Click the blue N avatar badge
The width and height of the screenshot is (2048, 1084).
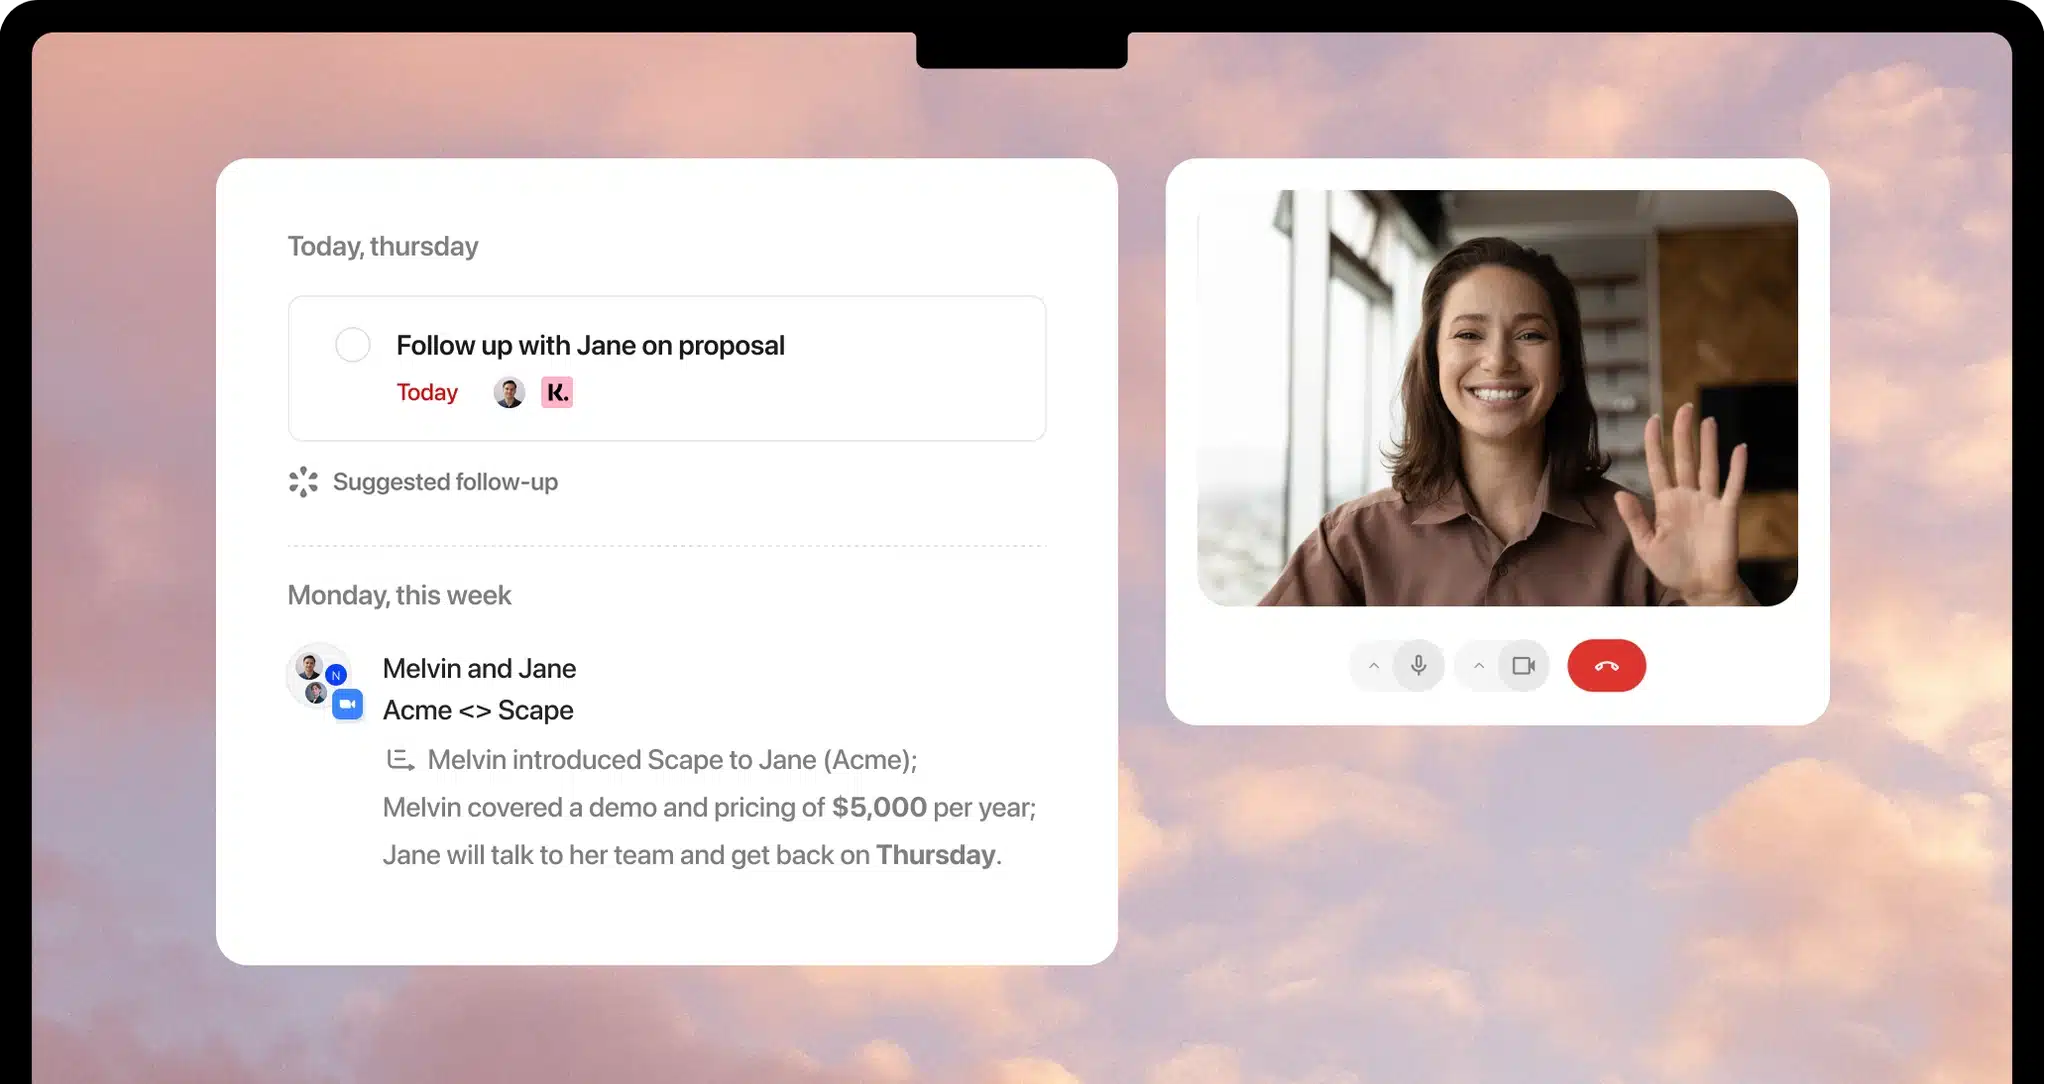coord(336,675)
